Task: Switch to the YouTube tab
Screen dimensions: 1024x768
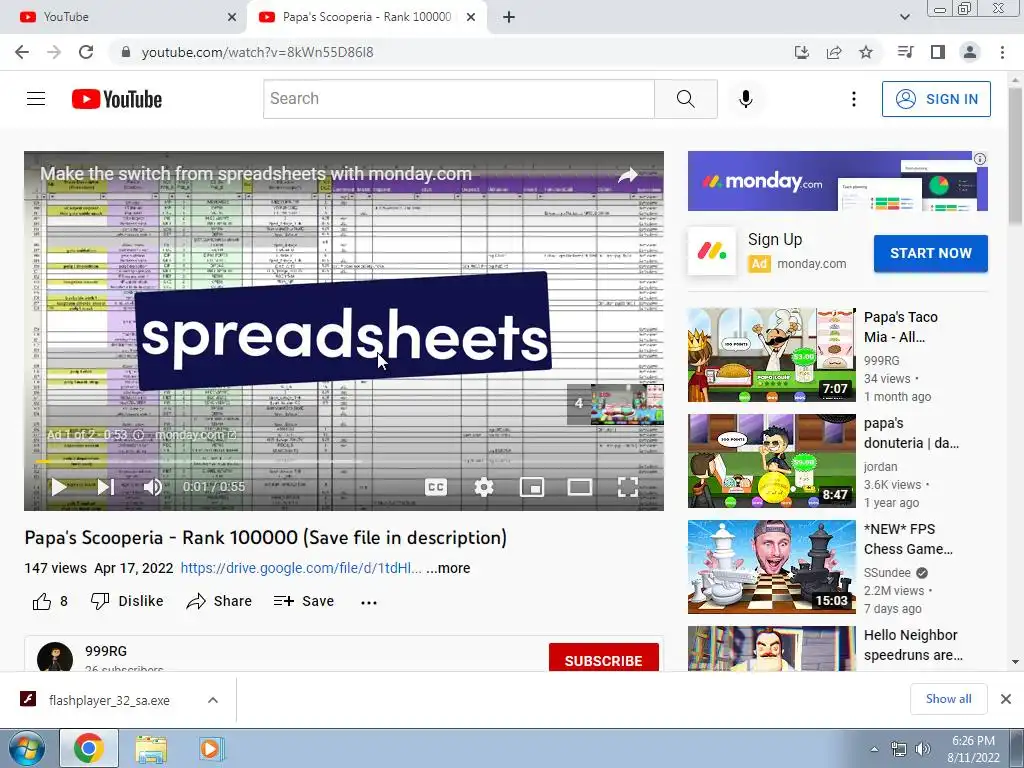Action: pos(123,17)
